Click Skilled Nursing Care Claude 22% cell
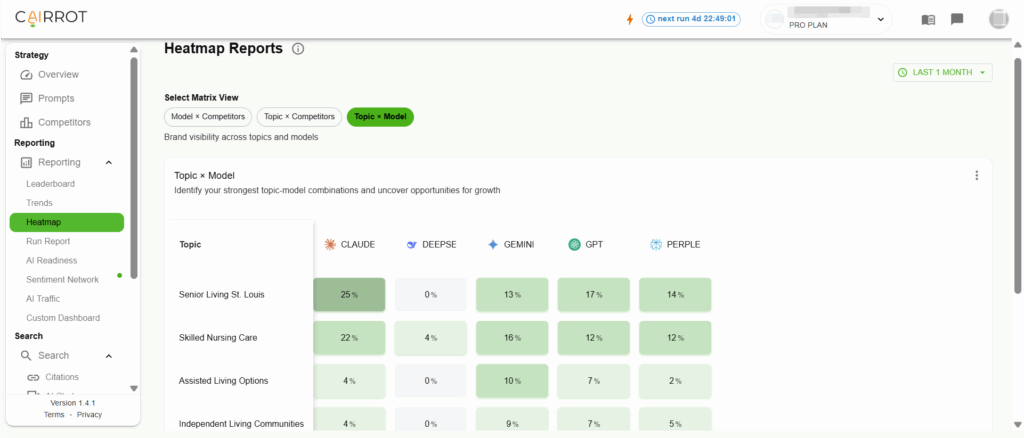This screenshot has height=438, width=1024. click(349, 337)
